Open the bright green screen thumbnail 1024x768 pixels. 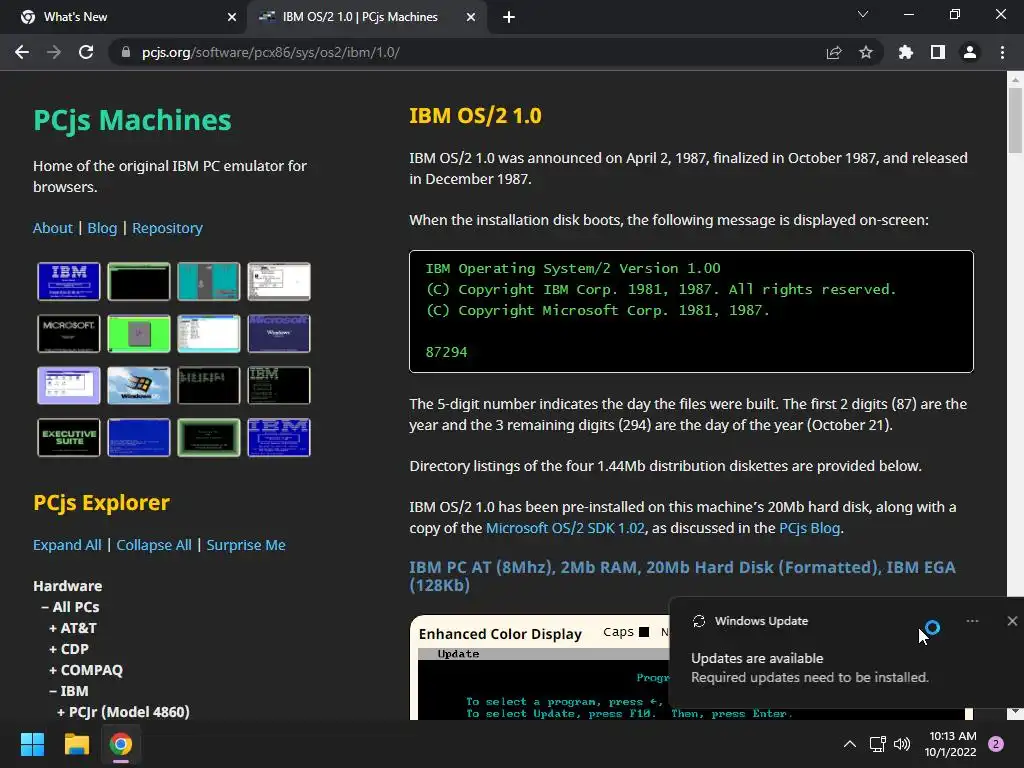[x=138, y=333]
